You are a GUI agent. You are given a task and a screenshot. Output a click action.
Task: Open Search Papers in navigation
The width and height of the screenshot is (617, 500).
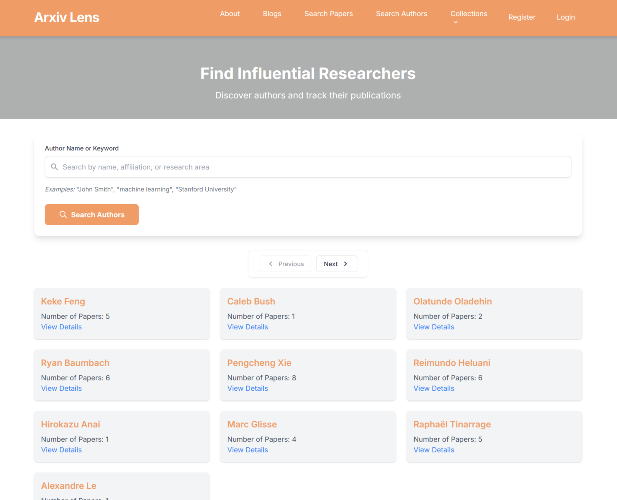[x=329, y=14]
